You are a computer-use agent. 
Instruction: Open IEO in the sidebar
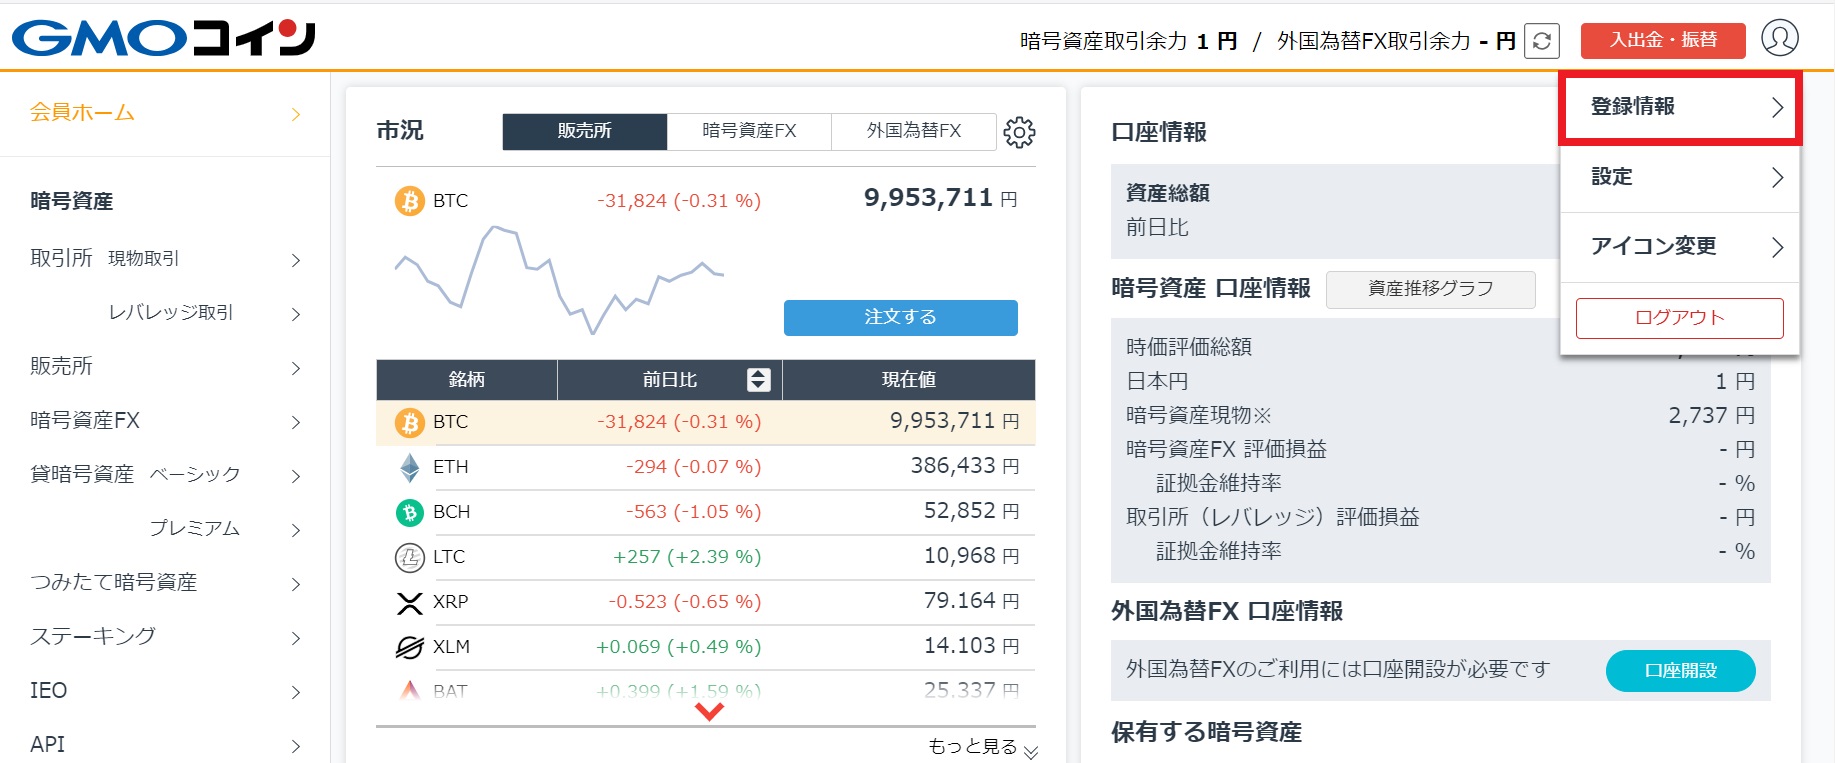[165, 691]
